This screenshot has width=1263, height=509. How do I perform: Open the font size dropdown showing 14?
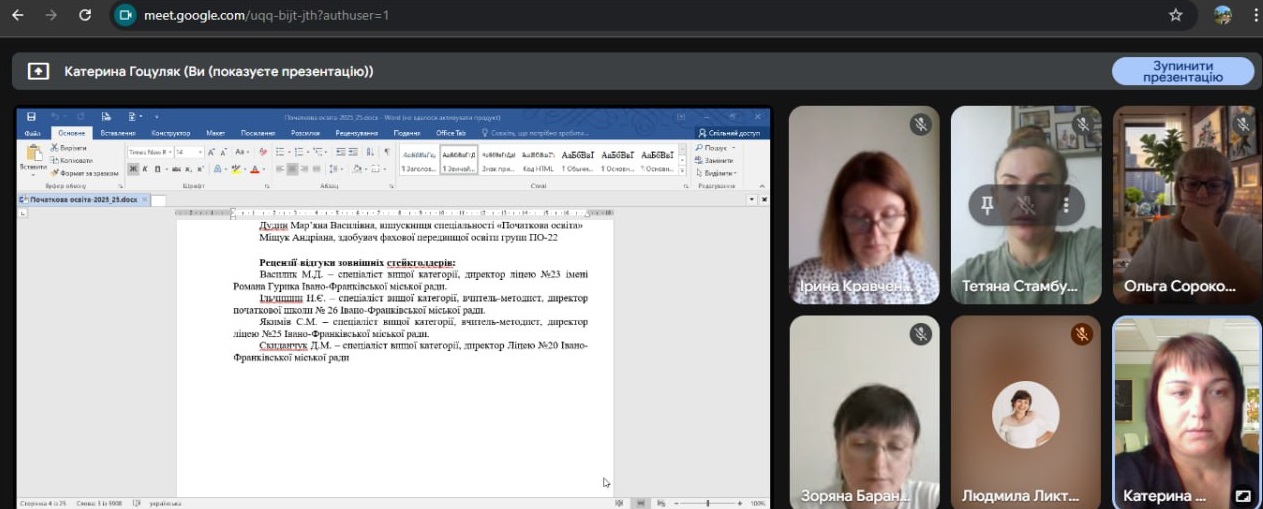pyautogui.click(x=200, y=152)
